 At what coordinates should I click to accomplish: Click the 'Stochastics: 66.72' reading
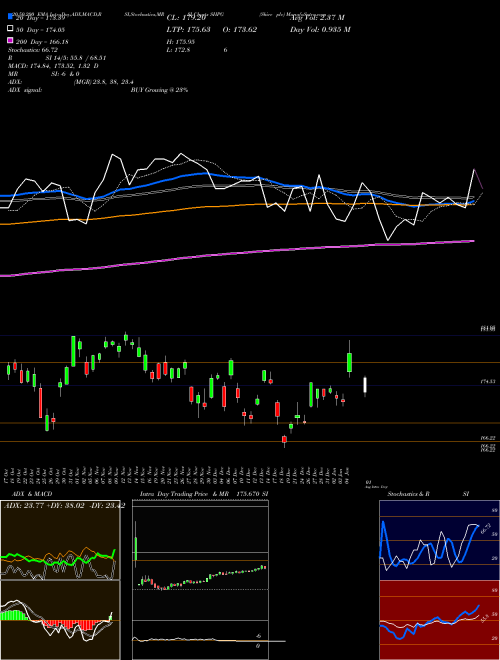coord(33,50)
